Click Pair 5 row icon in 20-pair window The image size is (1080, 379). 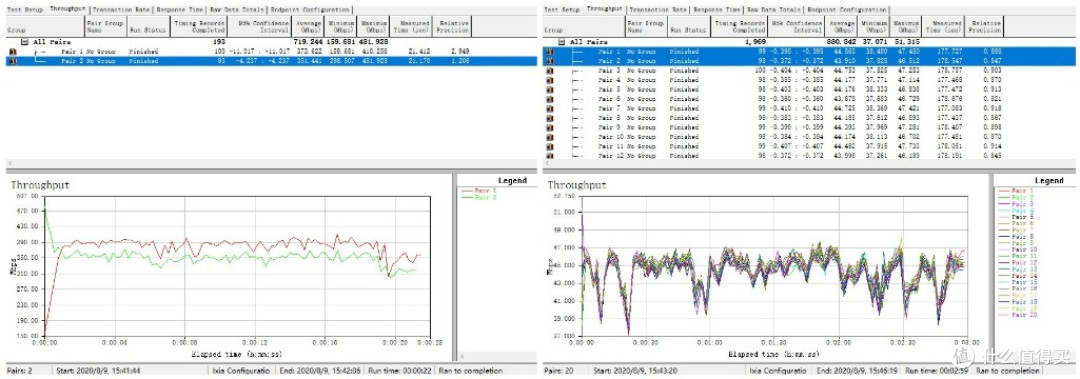click(550, 90)
